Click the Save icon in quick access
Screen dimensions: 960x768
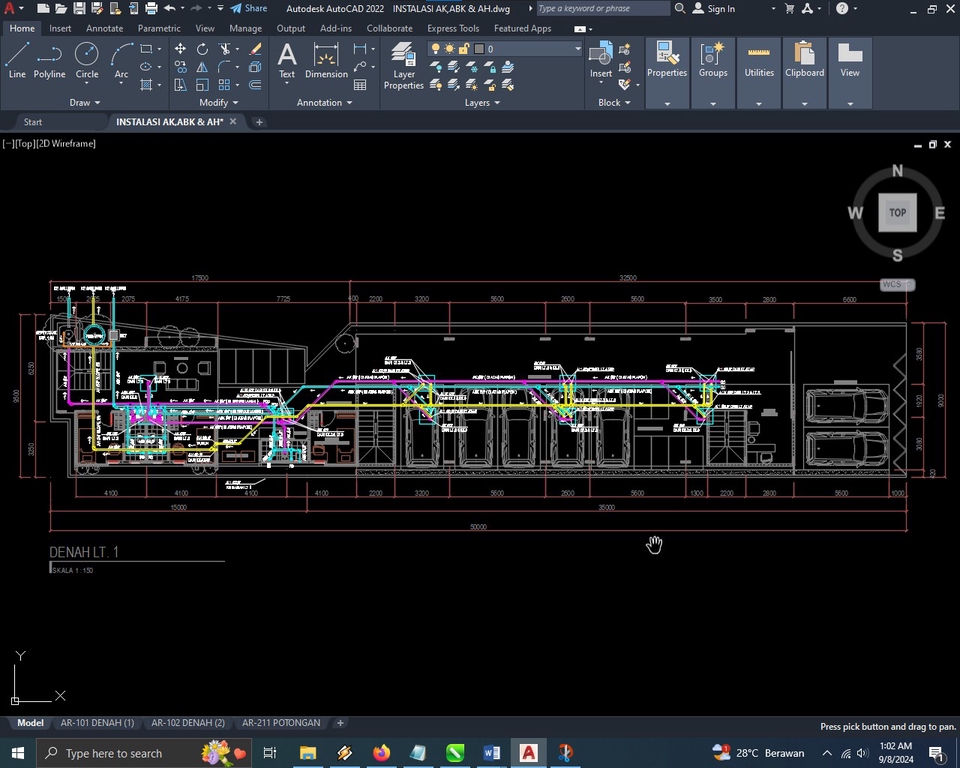point(79,9)
